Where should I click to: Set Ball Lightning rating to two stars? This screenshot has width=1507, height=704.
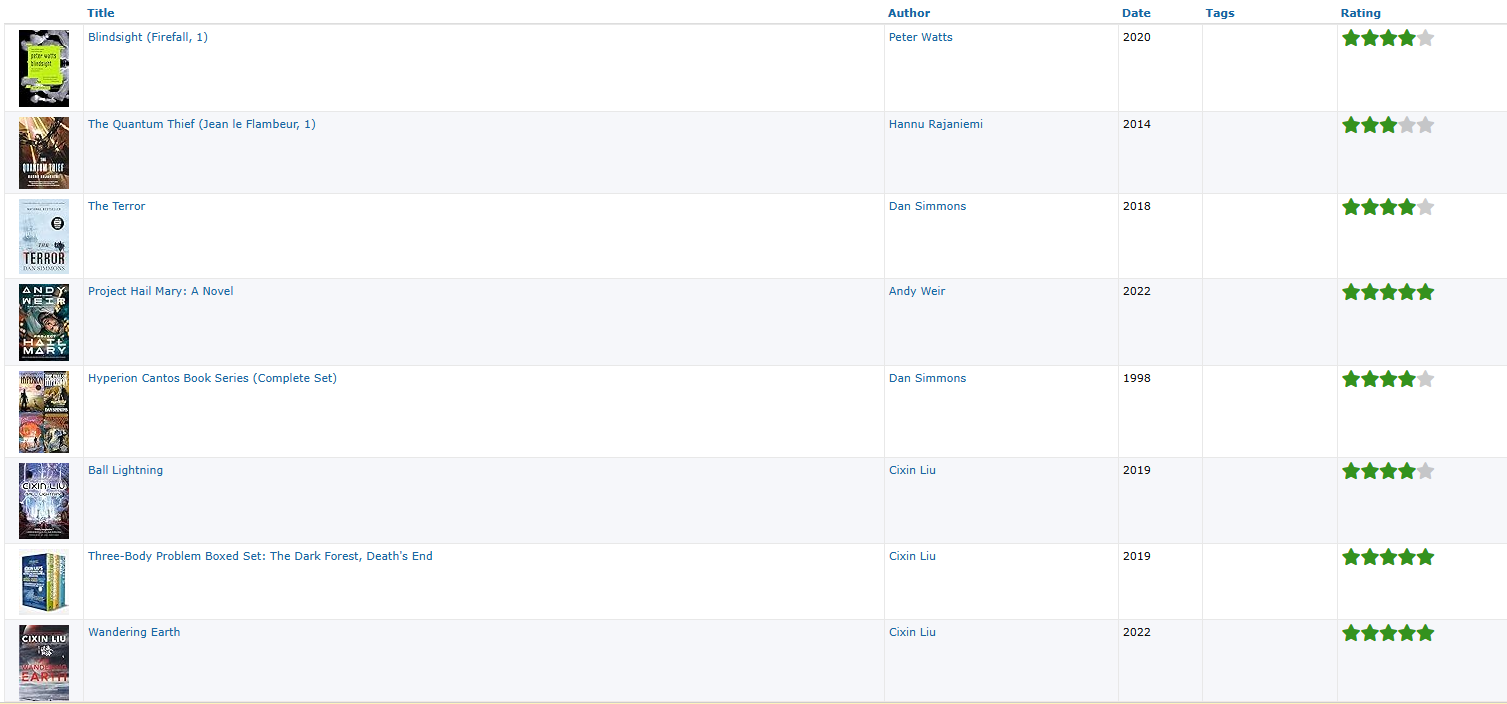click(x=1370, y=471)
